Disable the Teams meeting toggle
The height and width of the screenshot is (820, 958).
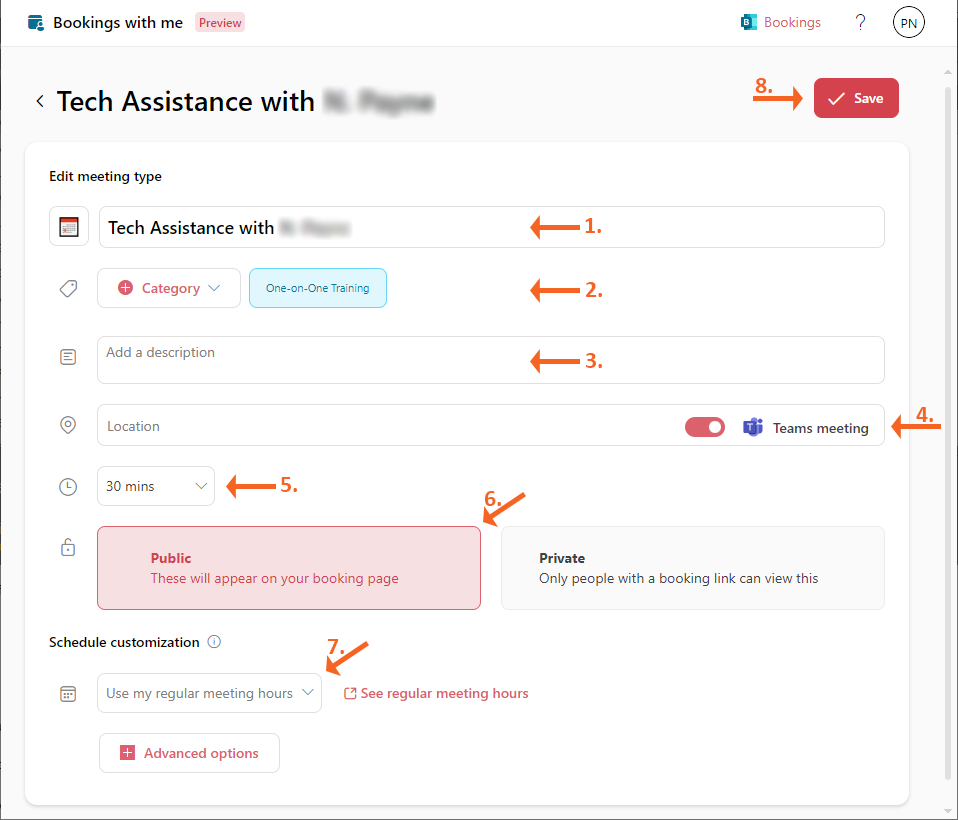click(x=705, y=426)
